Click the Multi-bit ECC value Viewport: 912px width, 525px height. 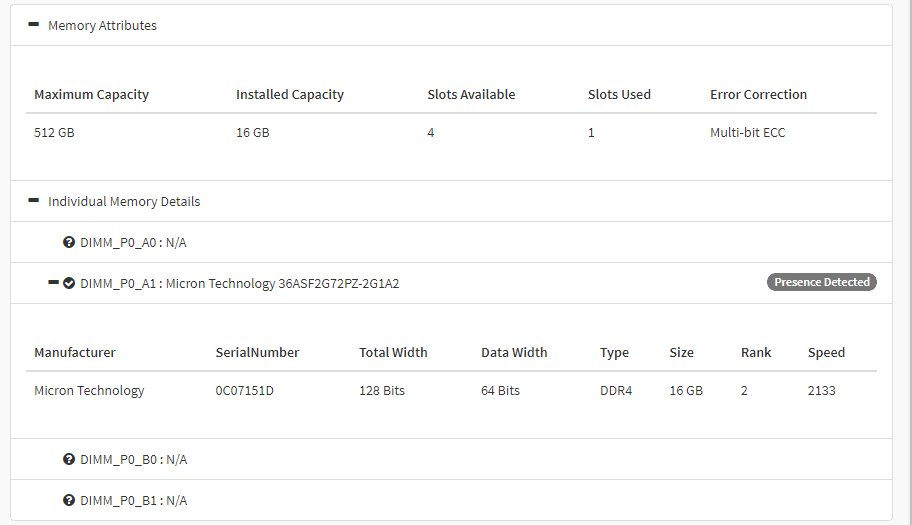coord(747,133)
